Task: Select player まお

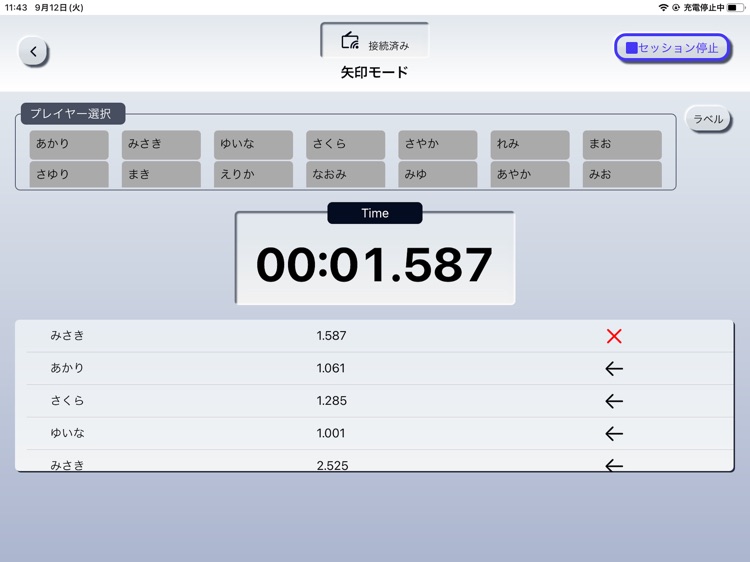Action: point(622,144)
